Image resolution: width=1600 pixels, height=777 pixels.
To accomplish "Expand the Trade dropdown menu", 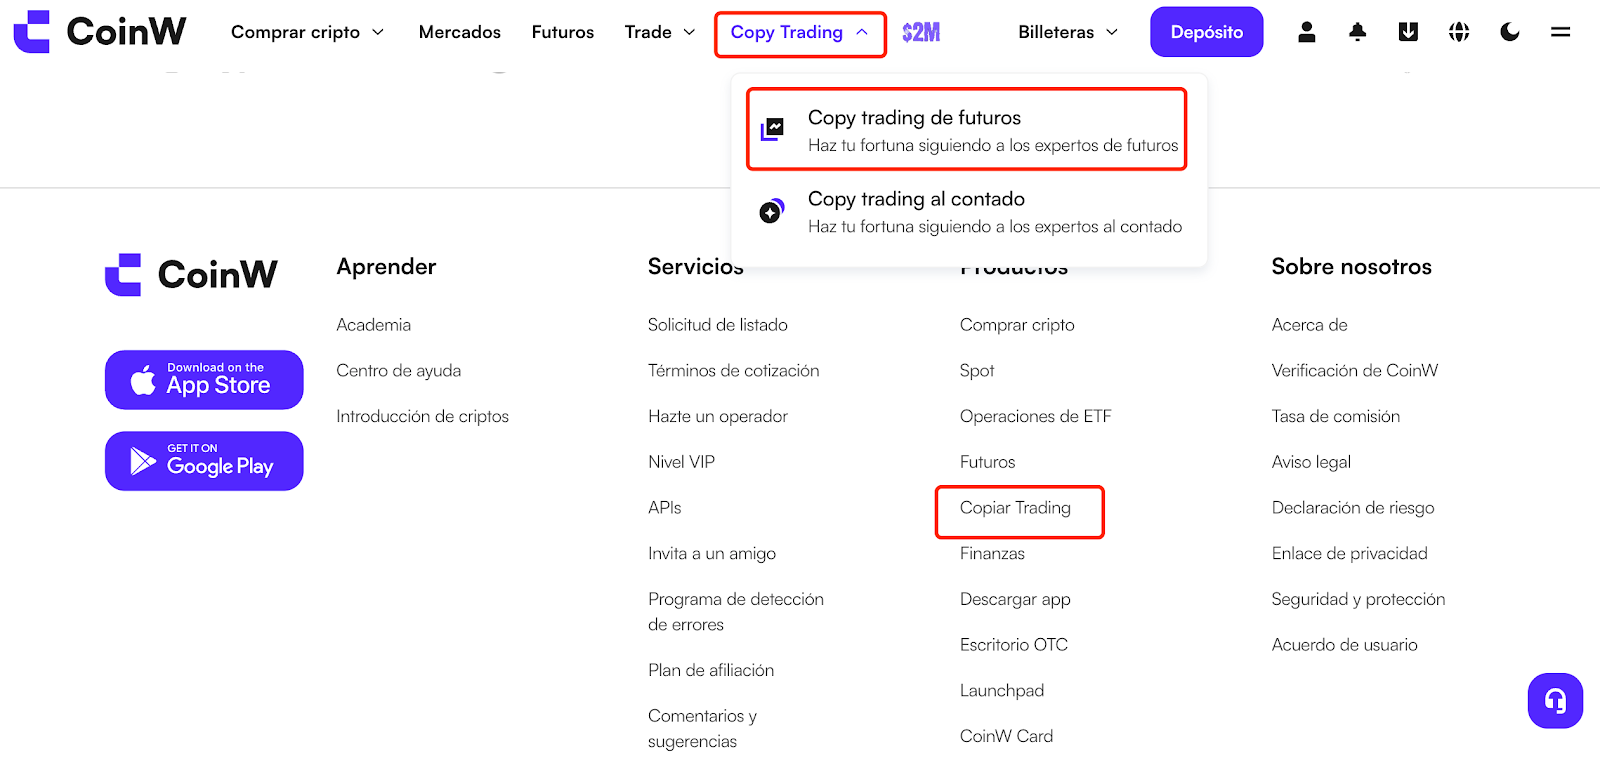I will click(660, 32).
